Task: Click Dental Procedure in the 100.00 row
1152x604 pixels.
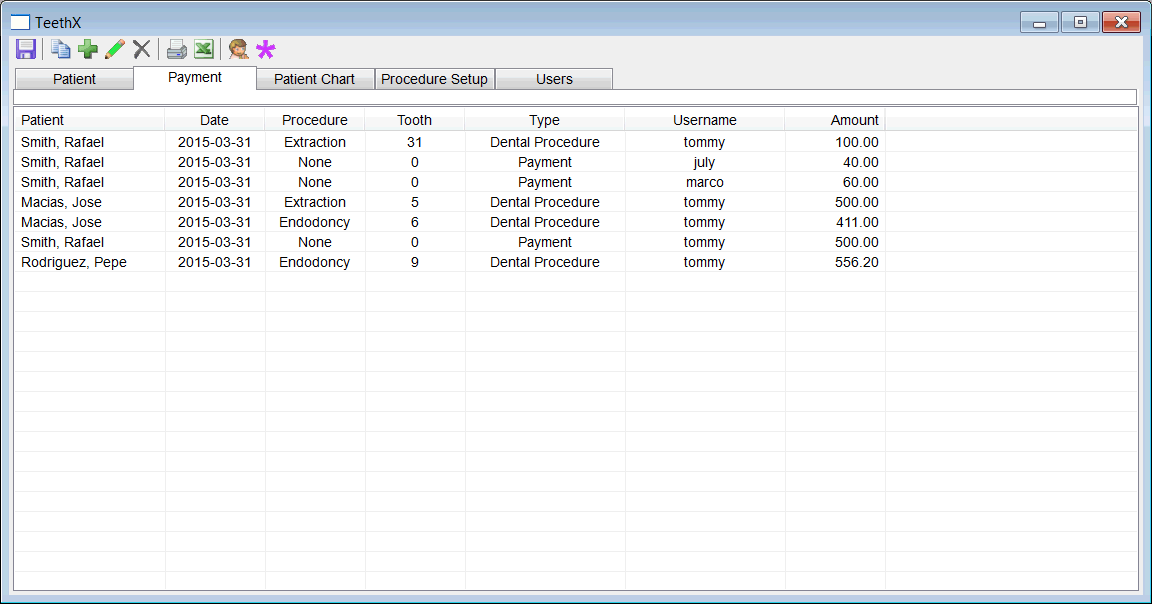Action: [x=544, y=142]
